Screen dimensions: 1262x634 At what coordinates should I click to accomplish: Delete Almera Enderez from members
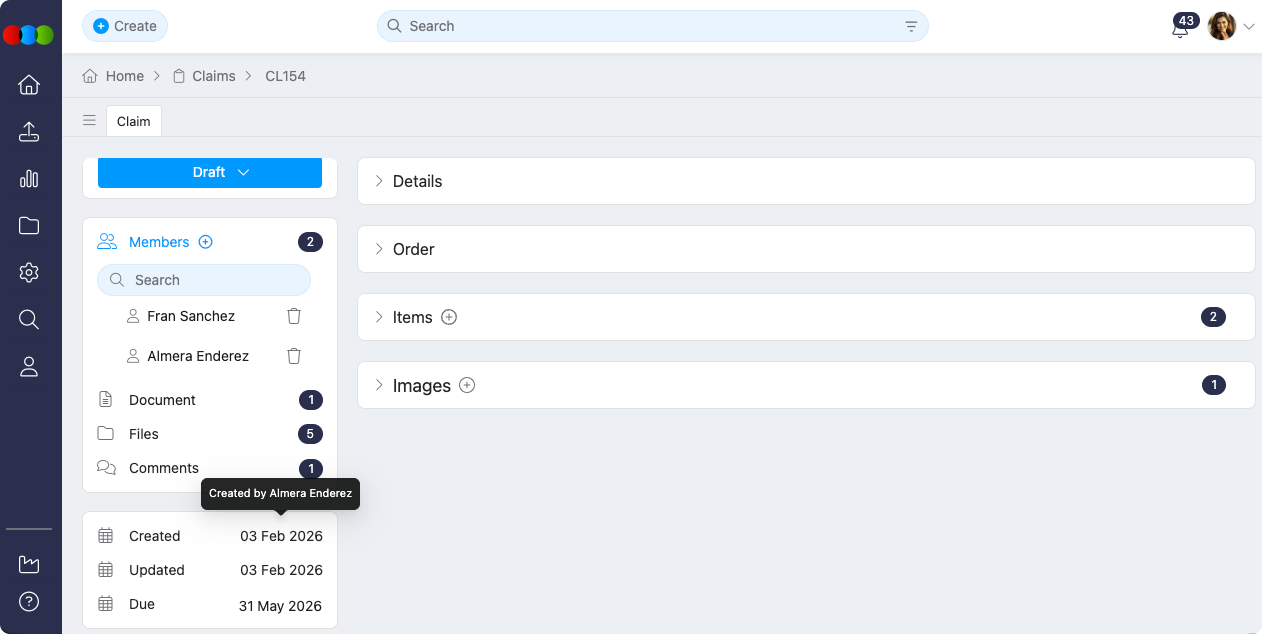tap(294, 356)
